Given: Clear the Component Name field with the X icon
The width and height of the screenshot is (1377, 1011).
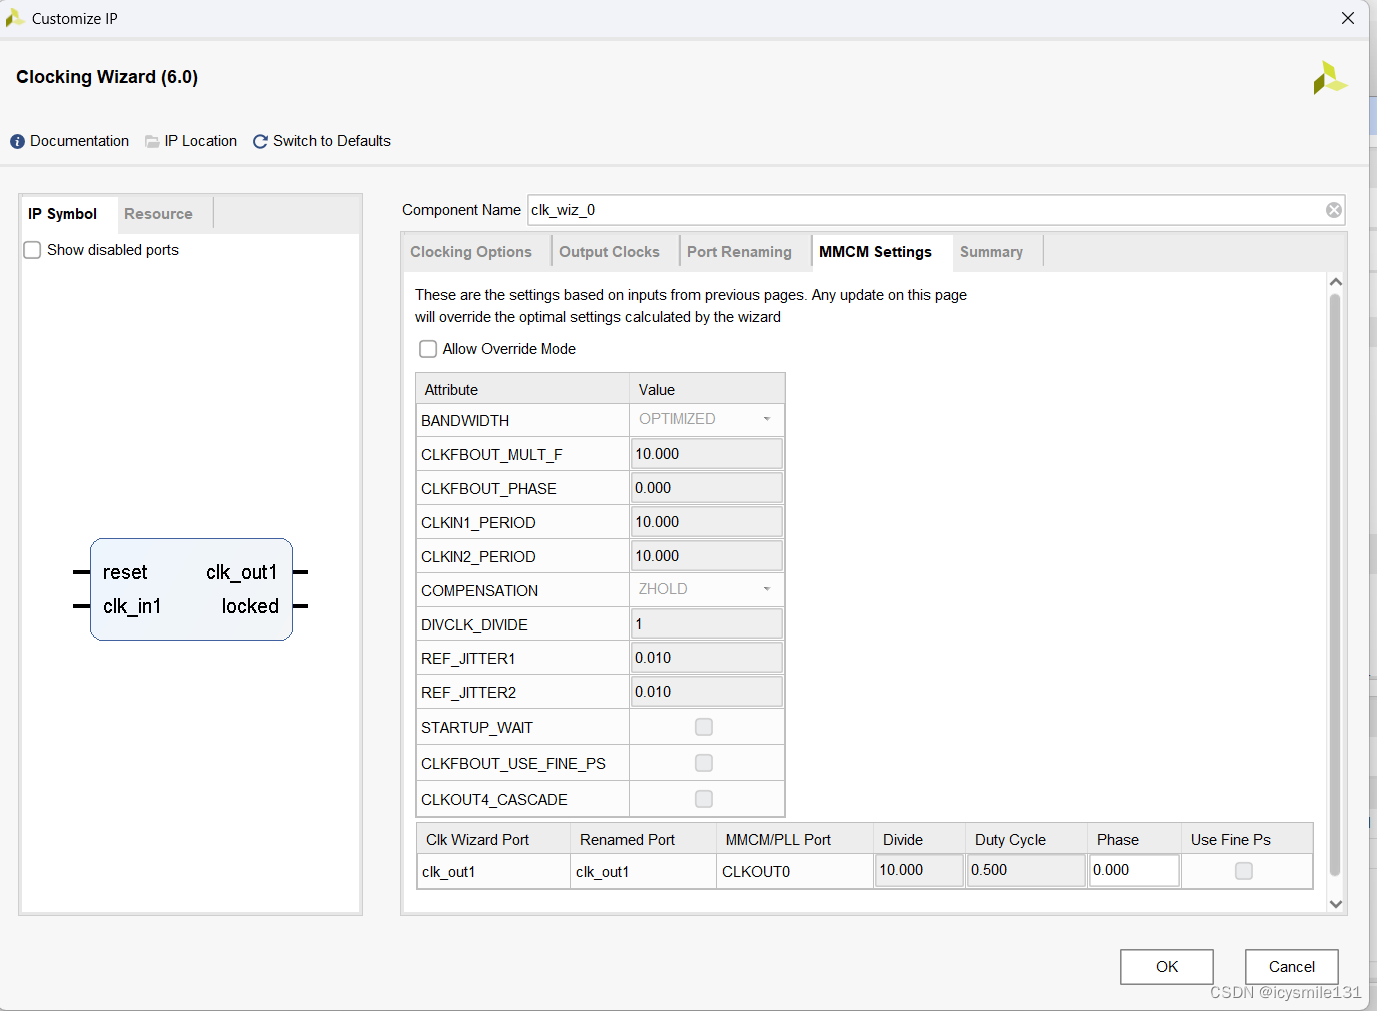Looking at the screenshot, I should [x=1334, y=210].
